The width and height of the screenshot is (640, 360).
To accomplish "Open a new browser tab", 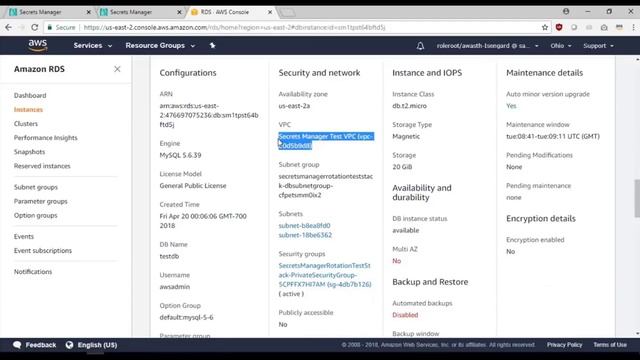I will point(287,12).
